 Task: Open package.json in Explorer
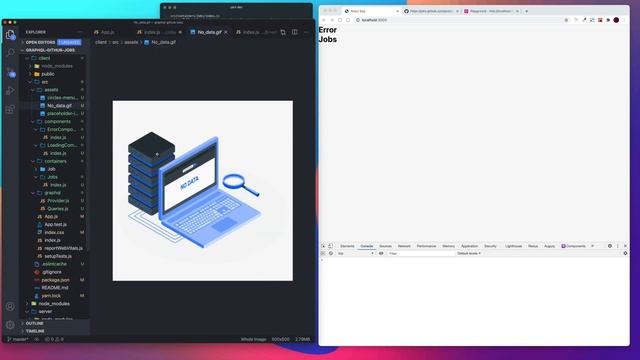(x=55, y=280)
